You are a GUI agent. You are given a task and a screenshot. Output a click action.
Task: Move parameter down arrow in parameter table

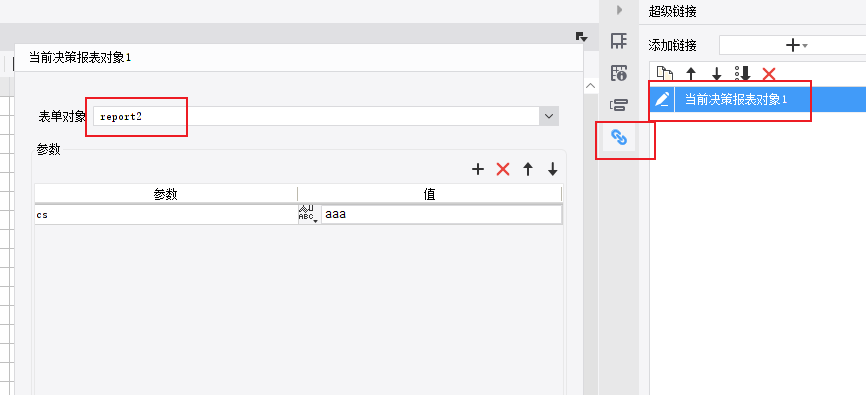552,170
